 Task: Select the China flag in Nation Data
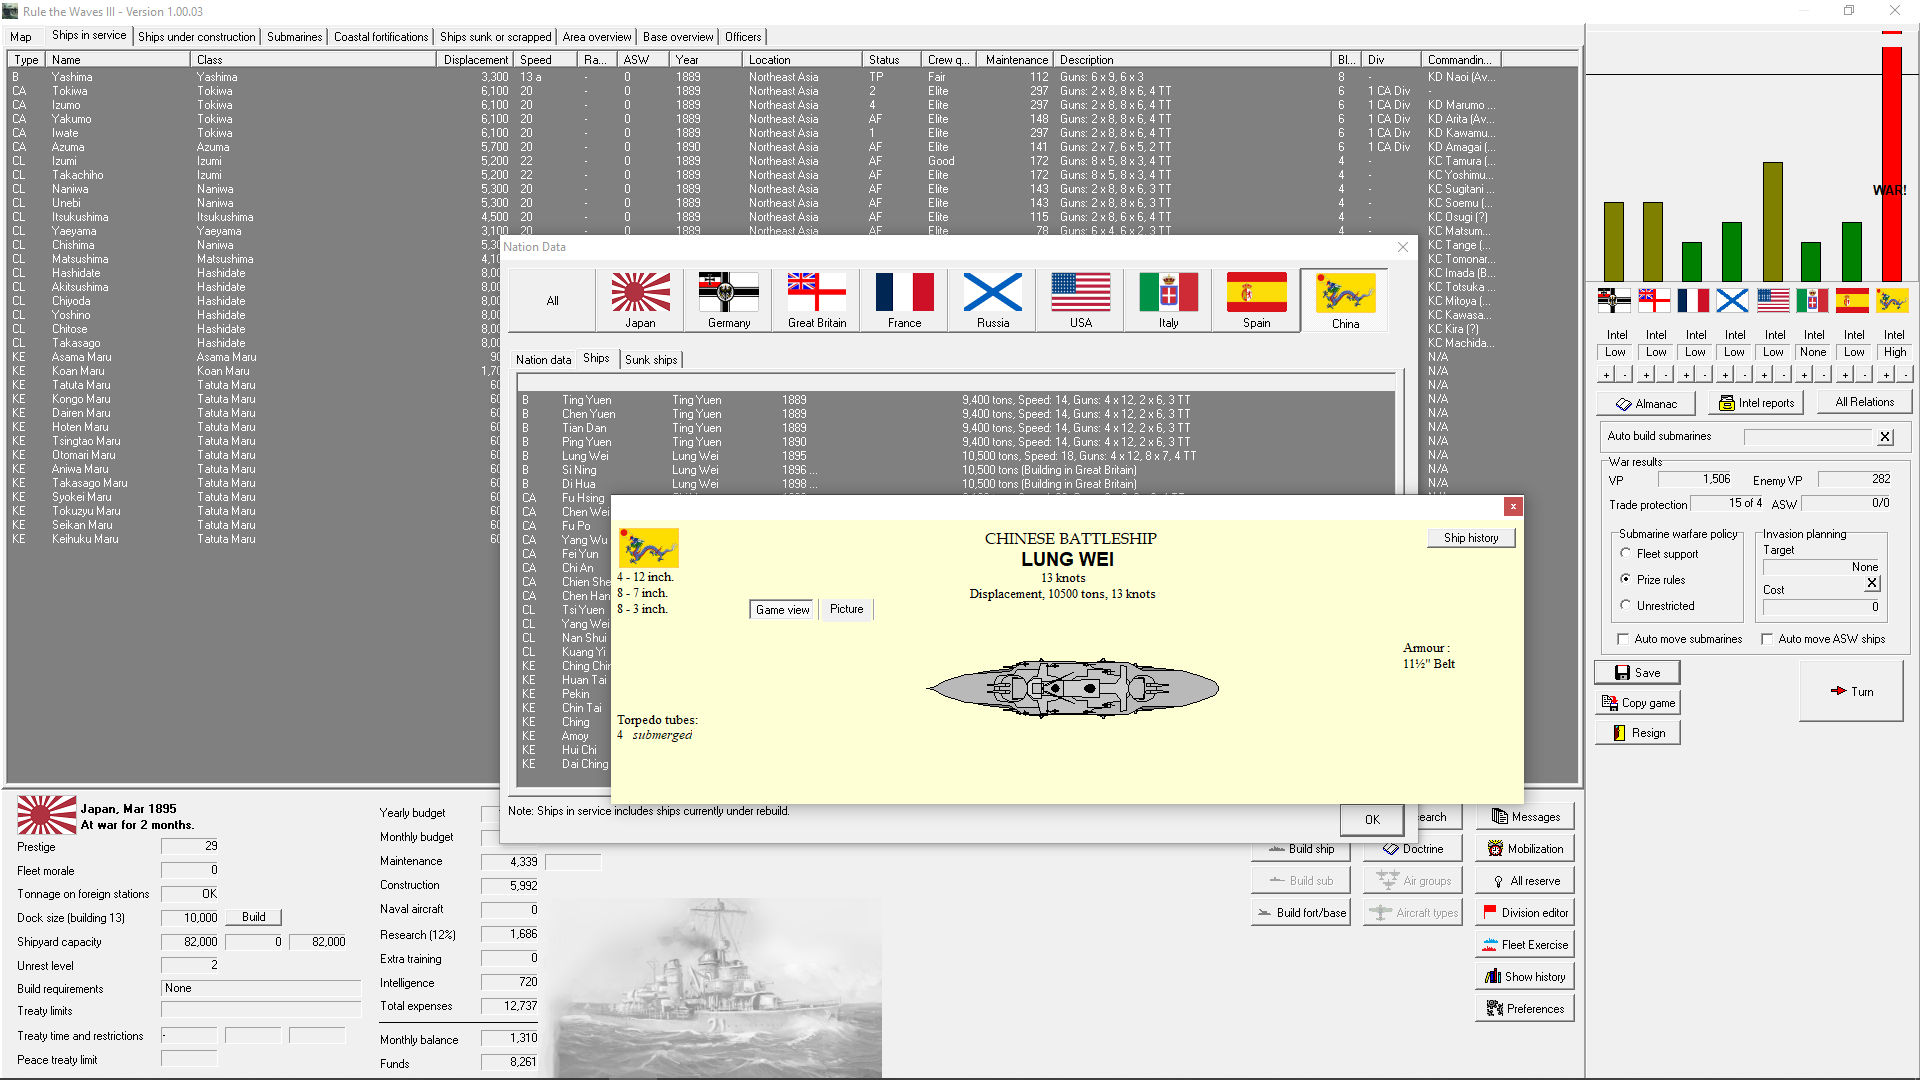1345,300
